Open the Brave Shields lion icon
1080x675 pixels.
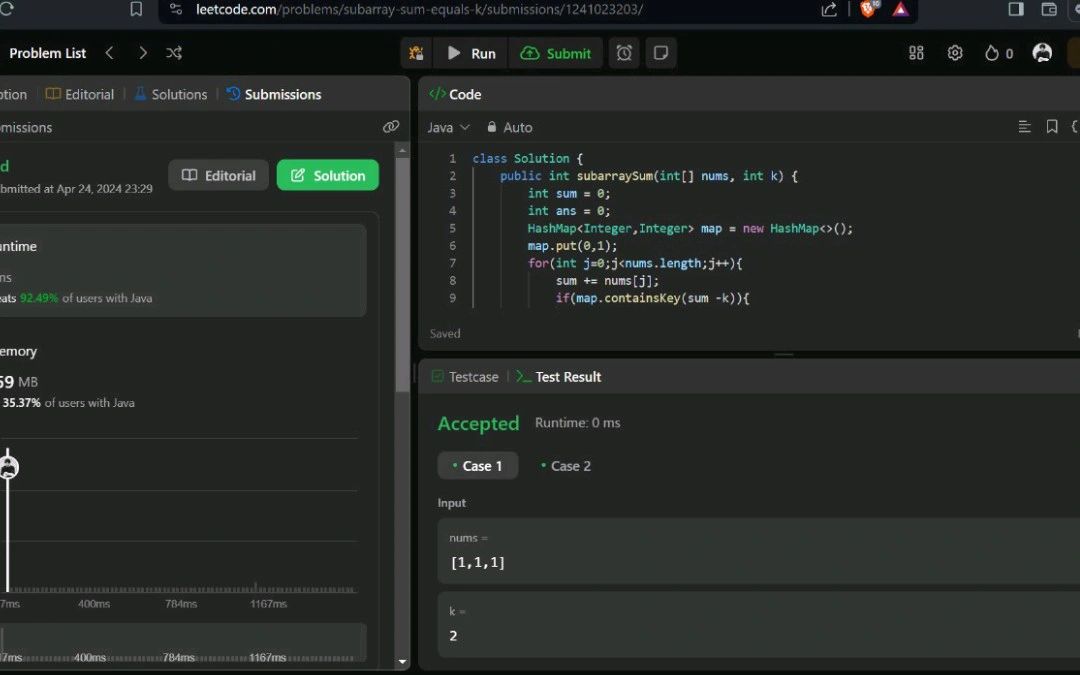869,9
